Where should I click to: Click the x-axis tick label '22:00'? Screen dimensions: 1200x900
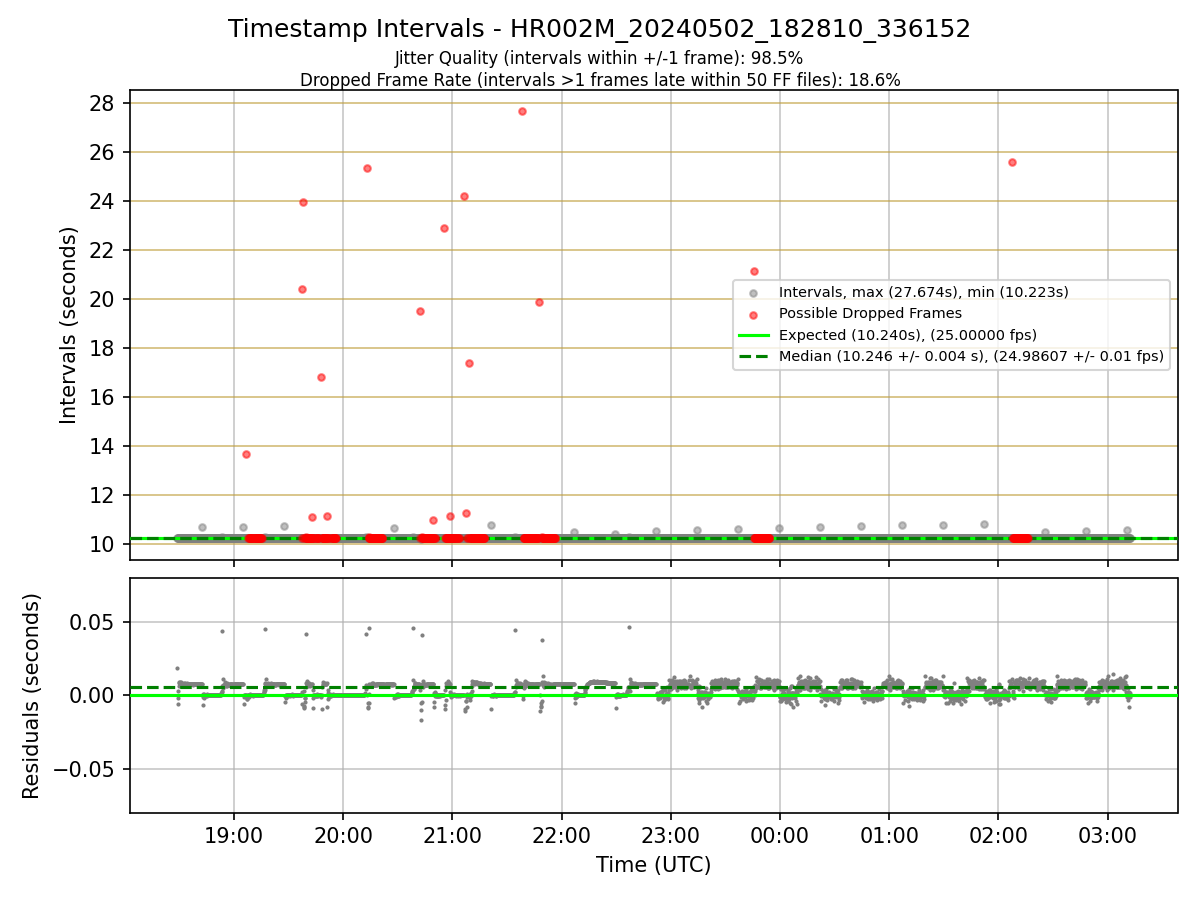click(x=561, y=834)
